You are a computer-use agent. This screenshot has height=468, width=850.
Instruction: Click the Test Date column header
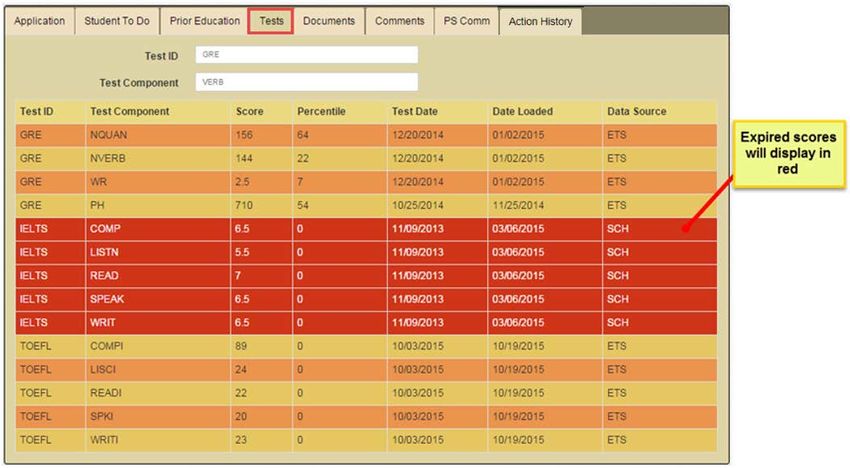click(437, 111)
